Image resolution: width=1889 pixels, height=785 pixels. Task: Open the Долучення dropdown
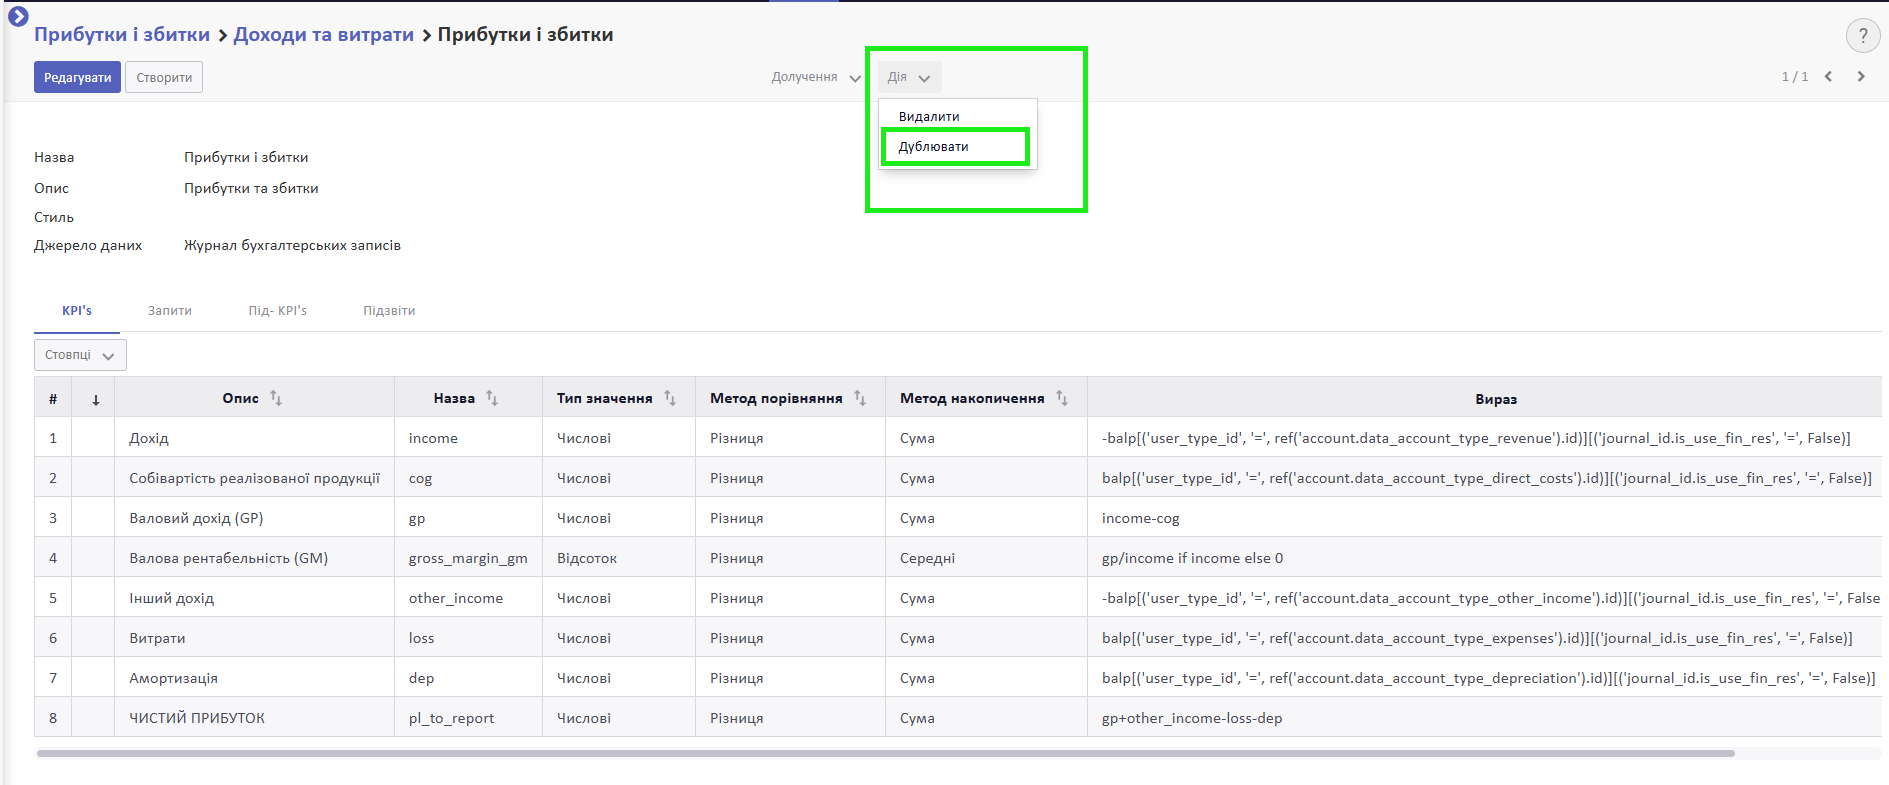click(x=815, y=77)
